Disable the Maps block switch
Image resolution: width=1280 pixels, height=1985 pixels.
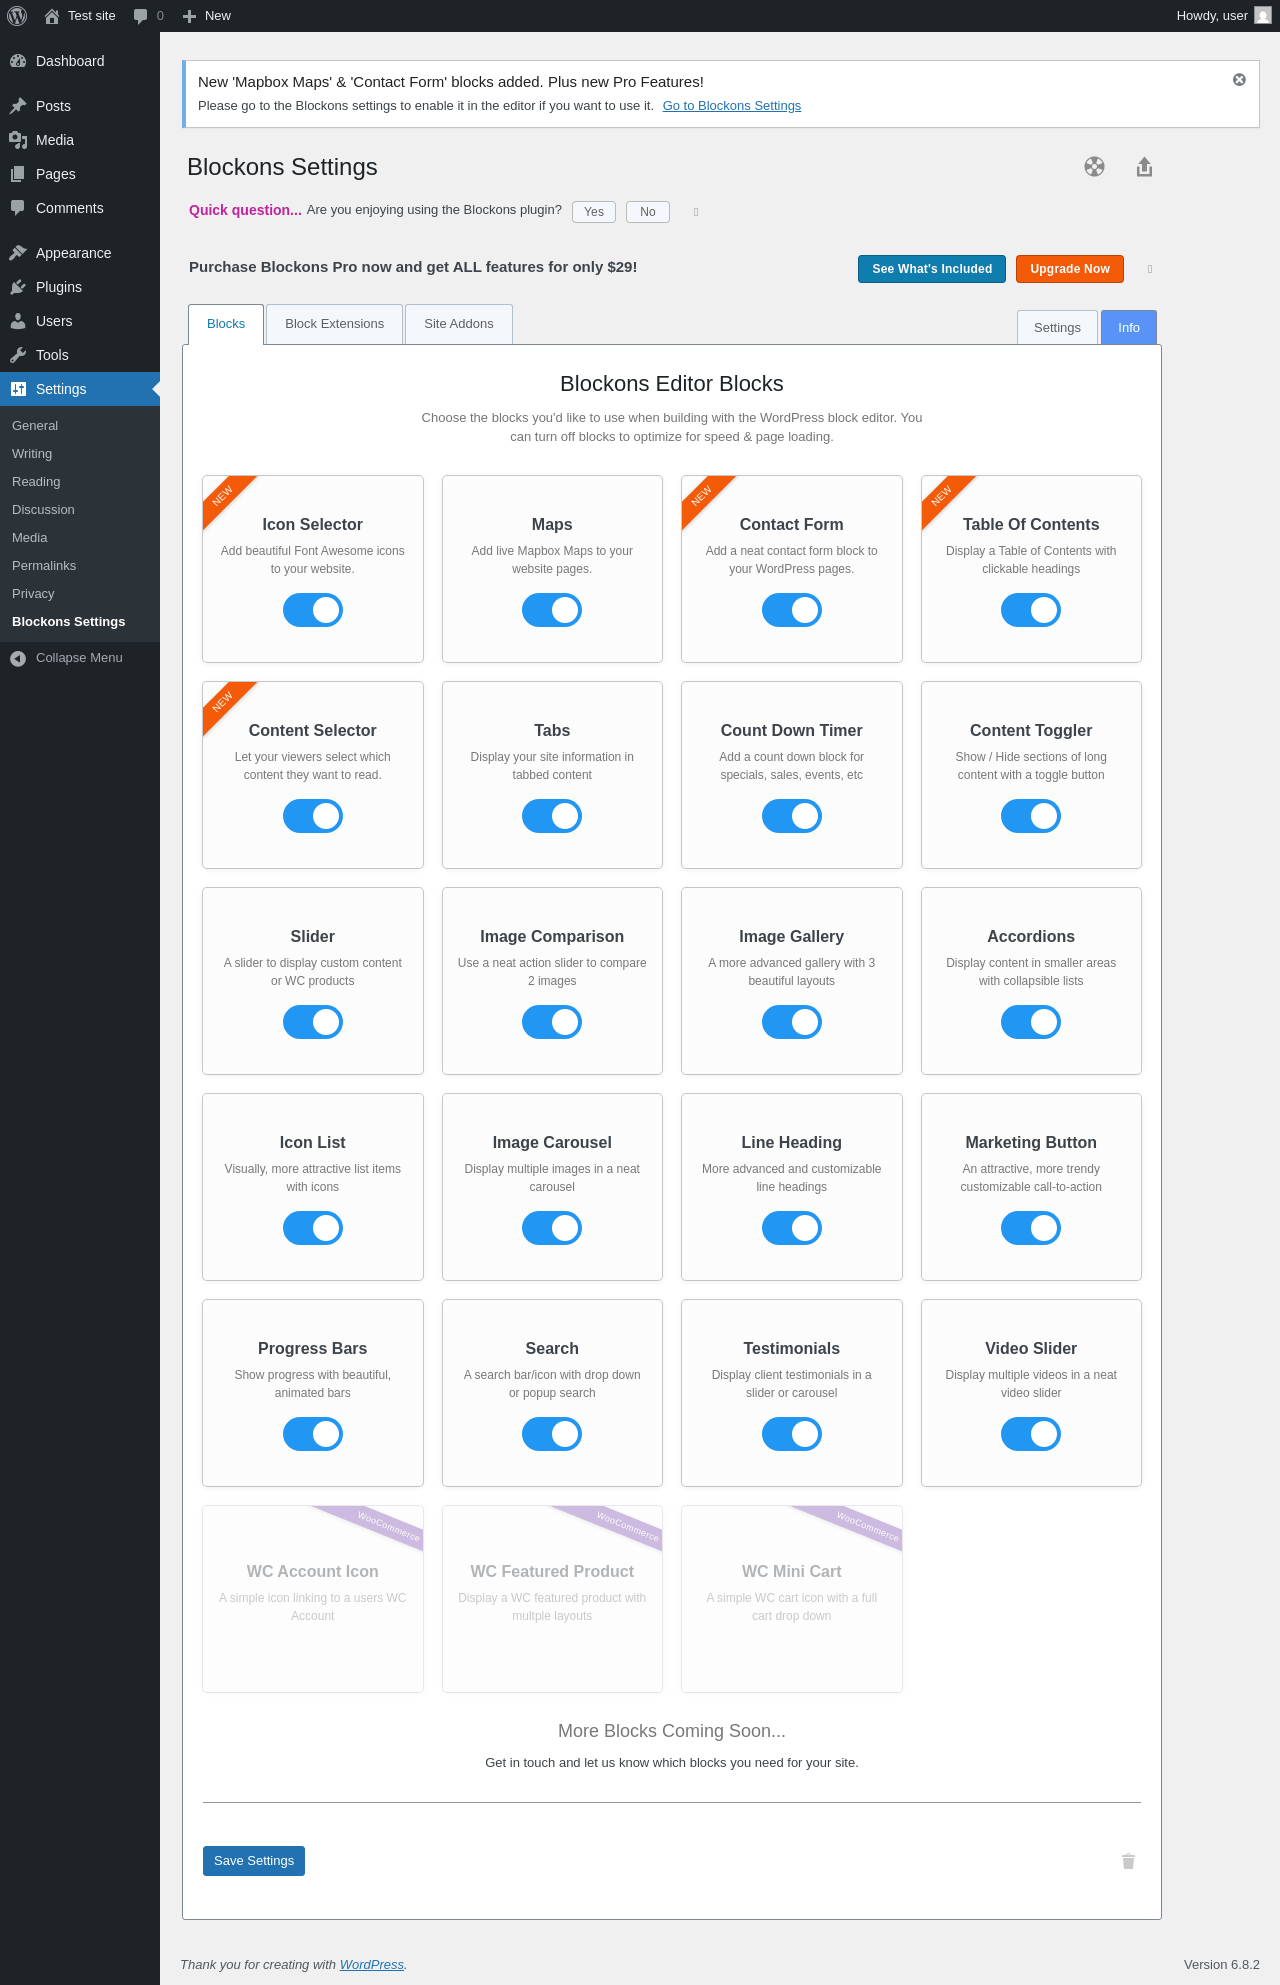(552, 610)
